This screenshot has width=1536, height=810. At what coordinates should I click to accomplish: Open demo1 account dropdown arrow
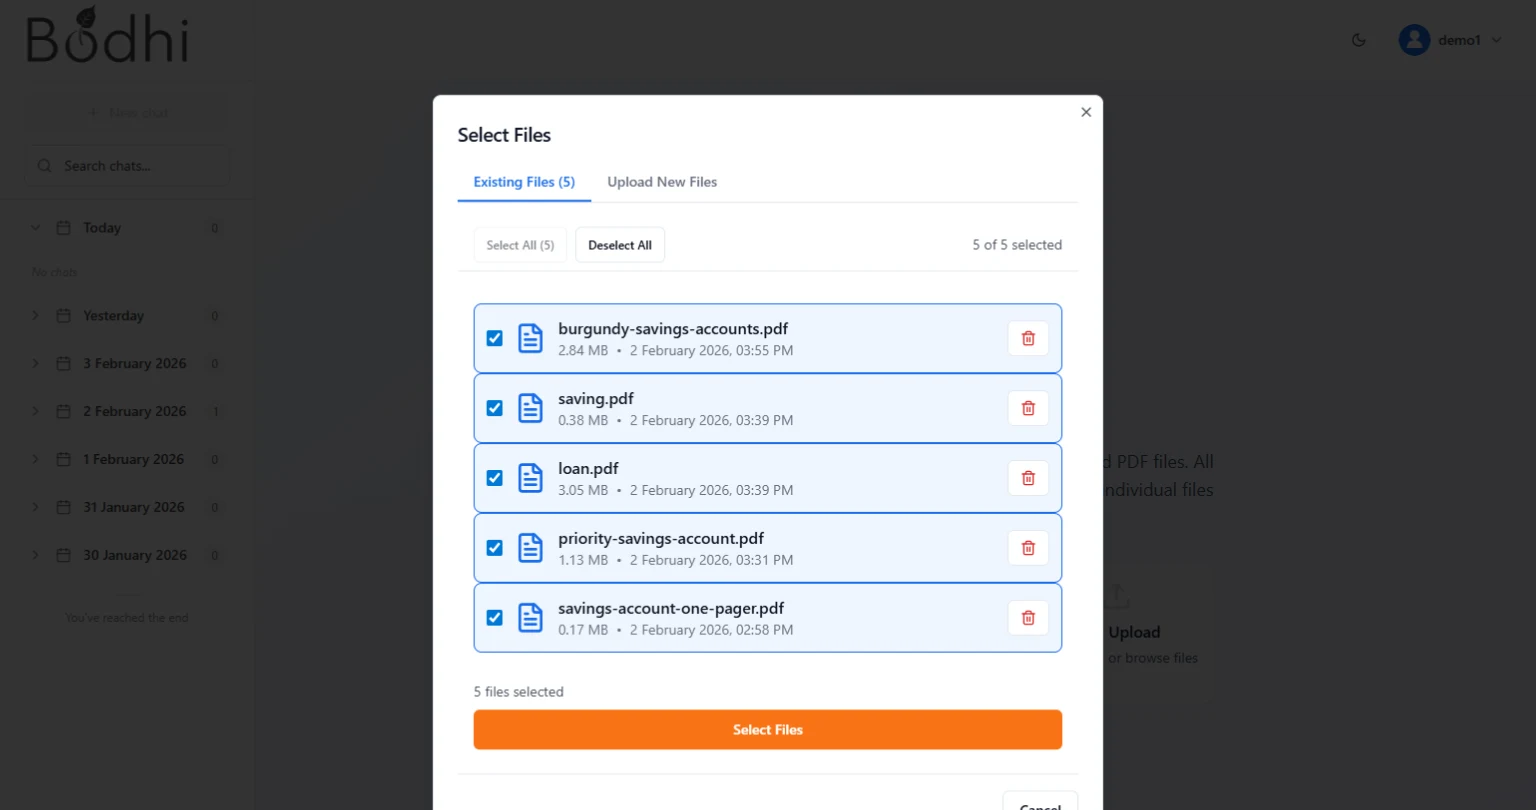[x=1496, y=40]
